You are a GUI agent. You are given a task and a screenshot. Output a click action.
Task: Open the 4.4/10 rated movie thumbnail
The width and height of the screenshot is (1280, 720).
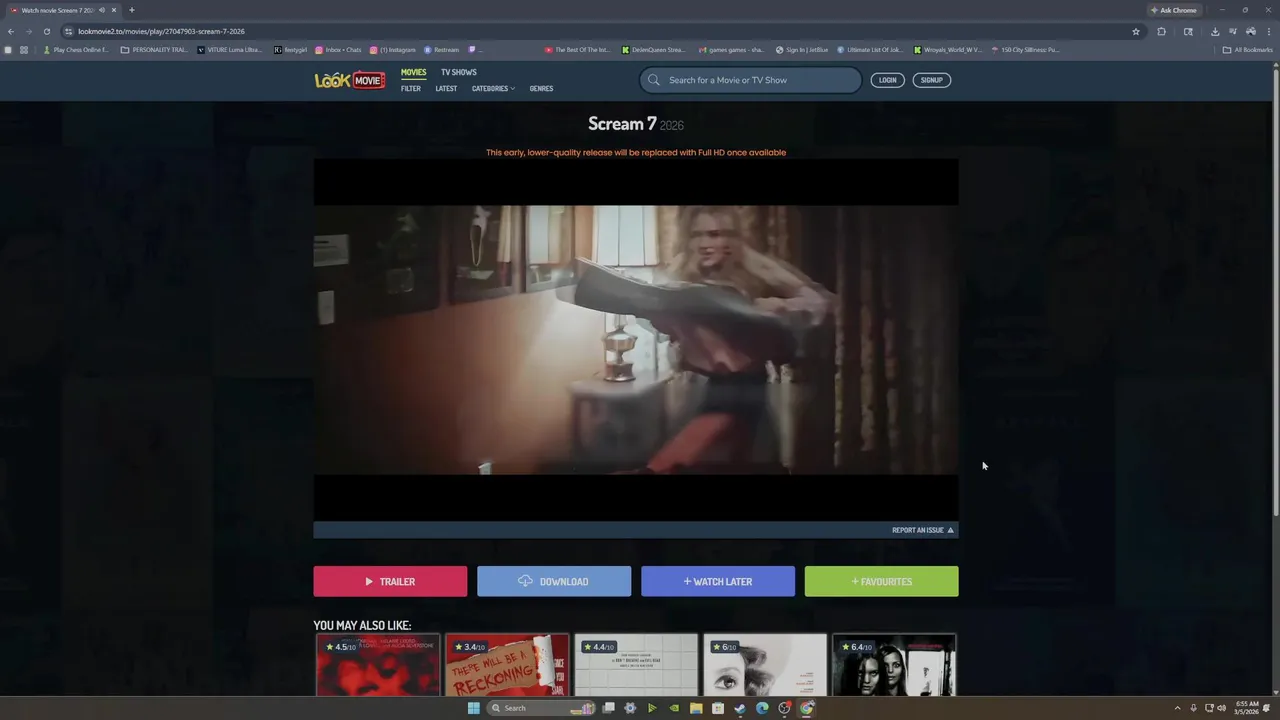[x=636, y=665]
